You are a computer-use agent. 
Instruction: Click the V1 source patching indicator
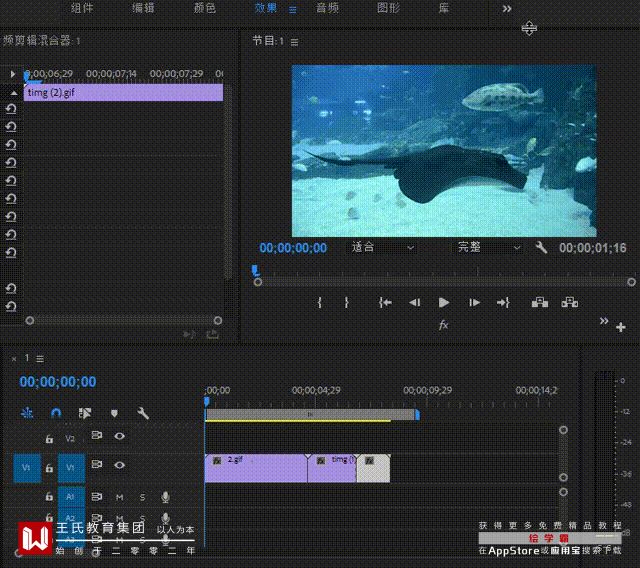[x=27, y=468]
